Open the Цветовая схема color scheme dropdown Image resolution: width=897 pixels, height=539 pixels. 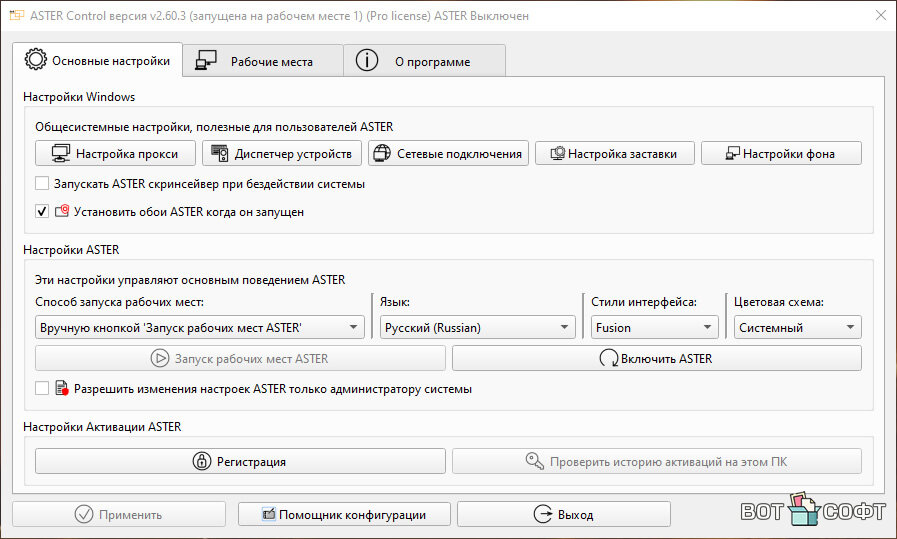point(796,327)
